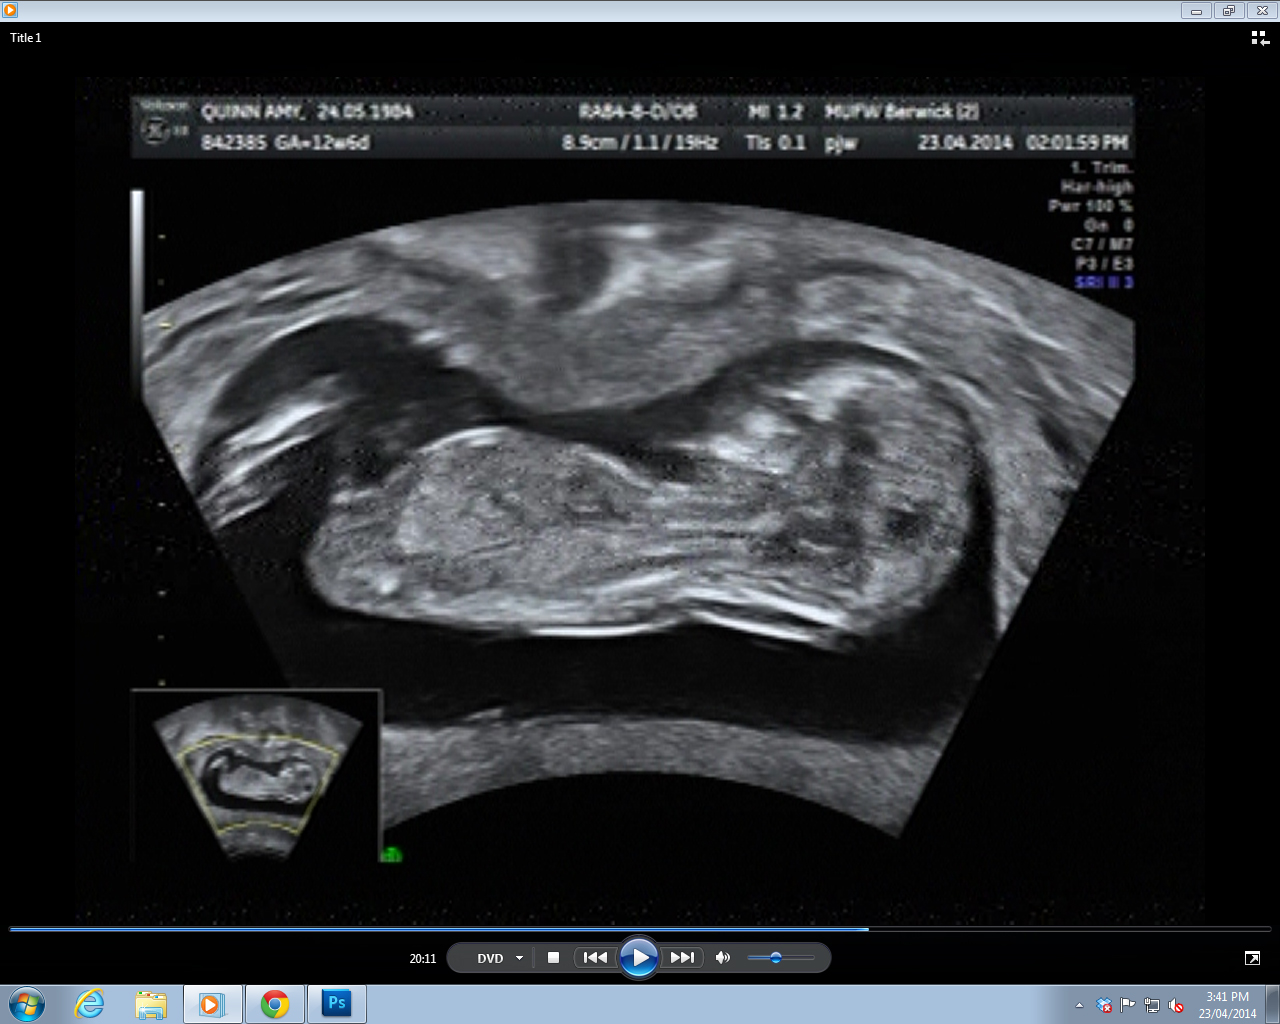The image size is (1280, 1024).
Task: Toggle the system volume tray icon
Action: [1176, 1005]
